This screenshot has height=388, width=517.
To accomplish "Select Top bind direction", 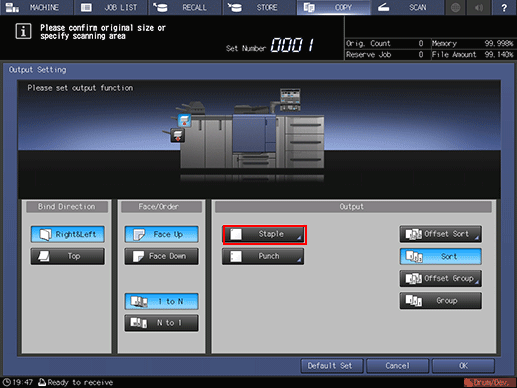I will point(68,256).
